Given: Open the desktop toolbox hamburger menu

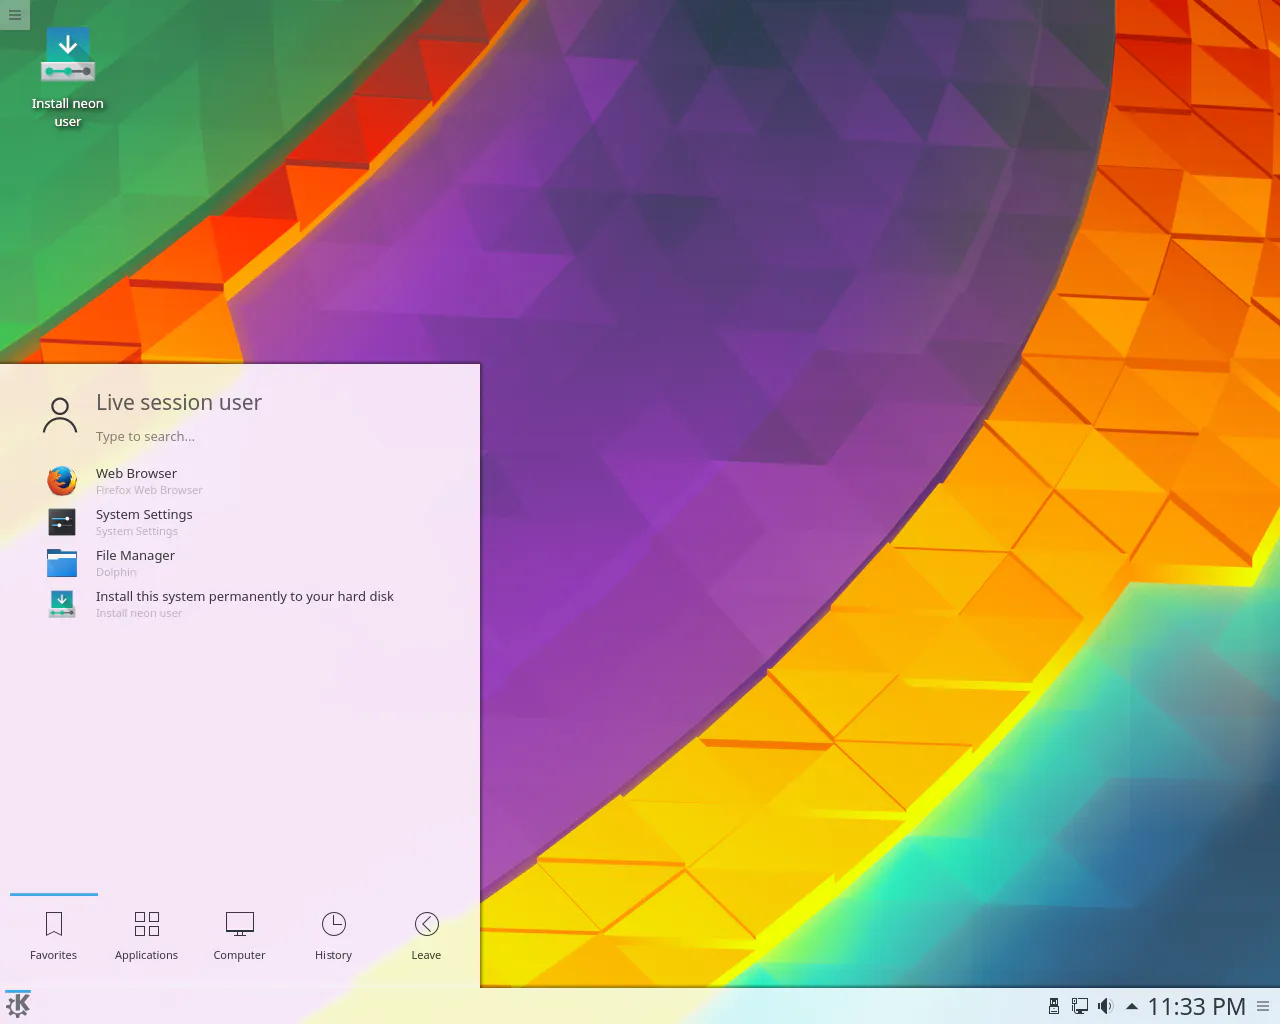Looking at the screenshot, I should [15, 15].
